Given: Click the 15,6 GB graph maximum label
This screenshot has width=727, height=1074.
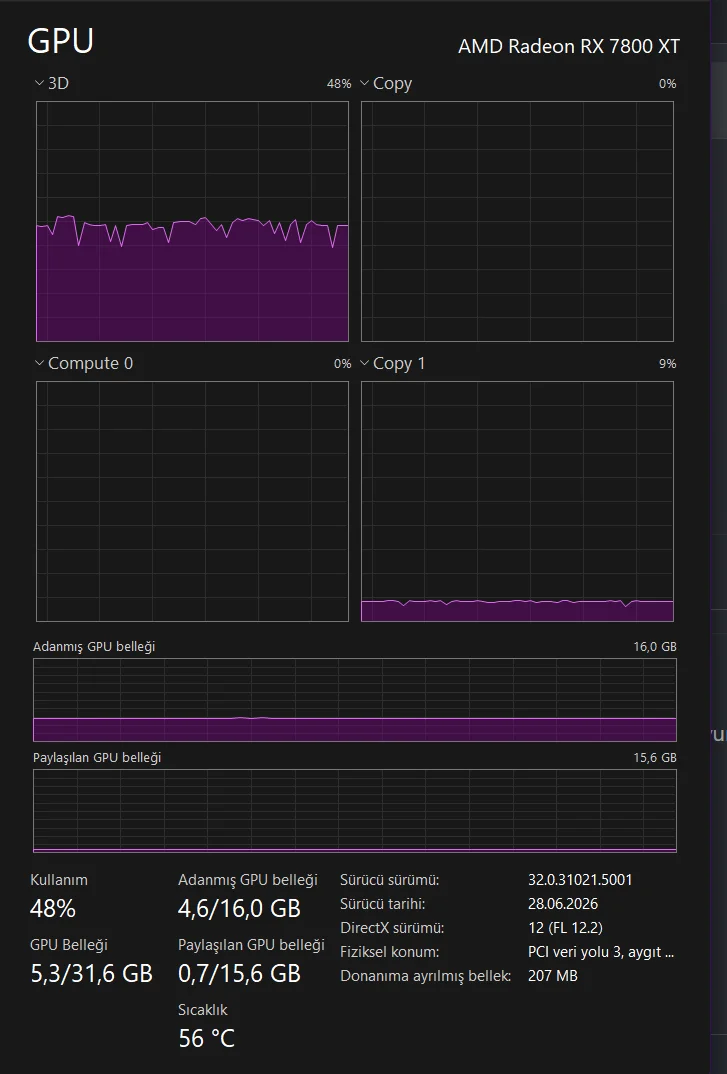Looking at the screenshot, I should point(654,758).
